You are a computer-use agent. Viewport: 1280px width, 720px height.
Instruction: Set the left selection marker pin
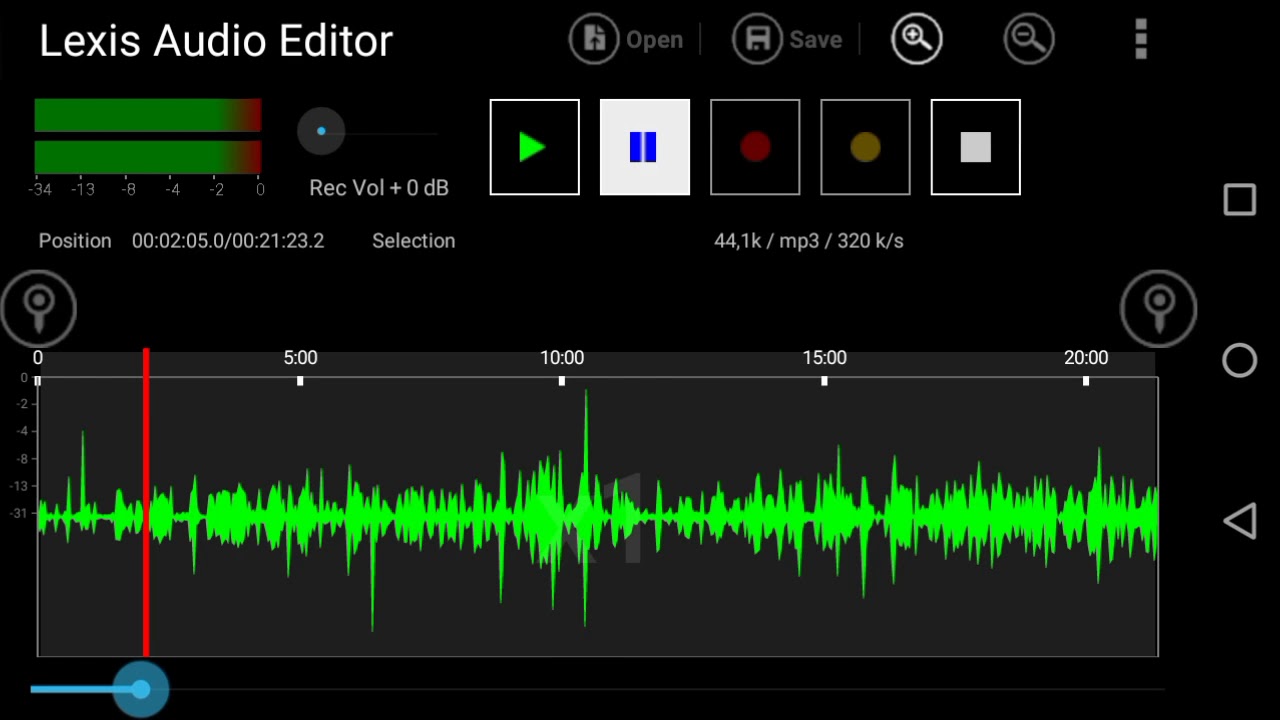coord(39,308)
